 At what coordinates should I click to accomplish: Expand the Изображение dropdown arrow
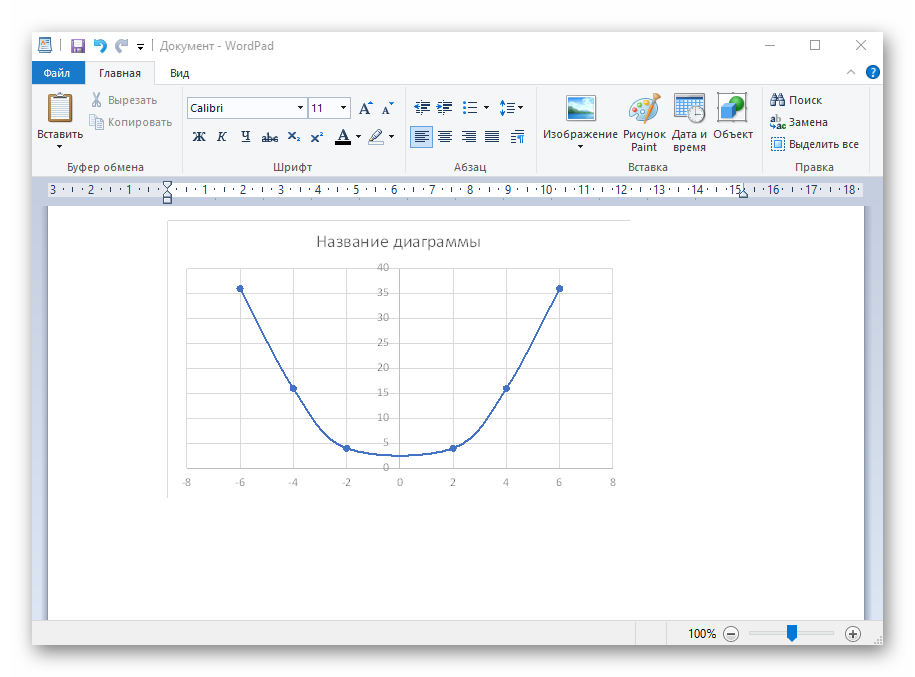tap(580, 147)
